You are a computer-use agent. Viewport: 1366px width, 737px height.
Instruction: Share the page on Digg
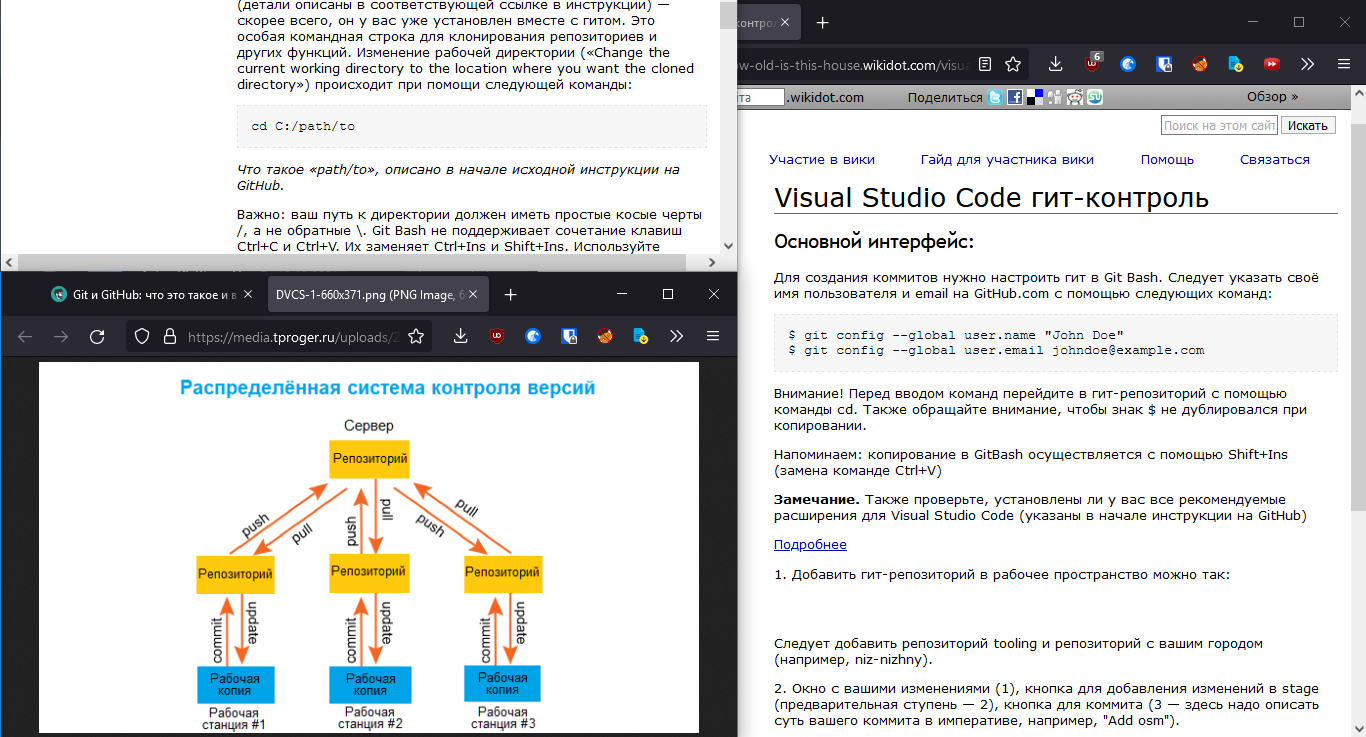click(1055, 97)
